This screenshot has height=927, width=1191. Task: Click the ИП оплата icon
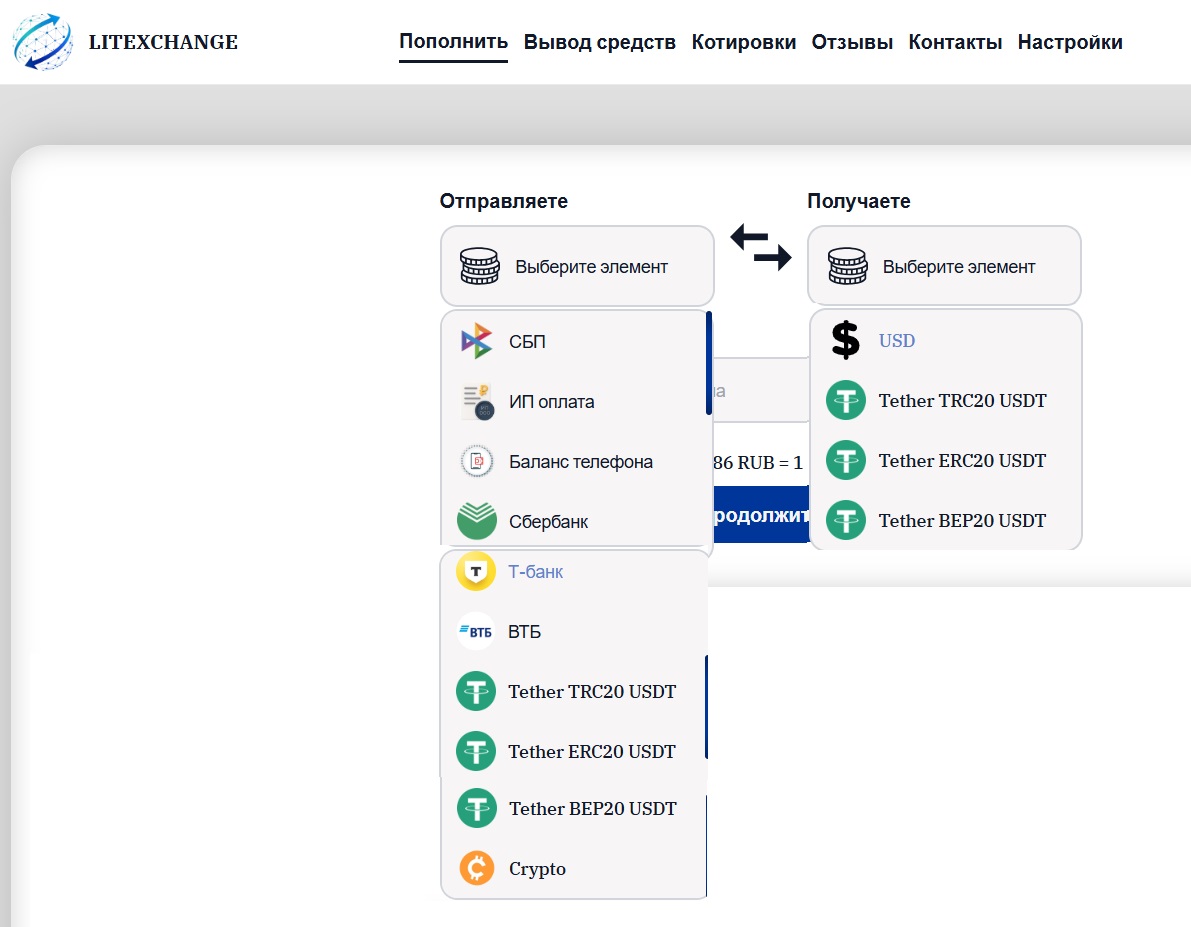(478, 402)
